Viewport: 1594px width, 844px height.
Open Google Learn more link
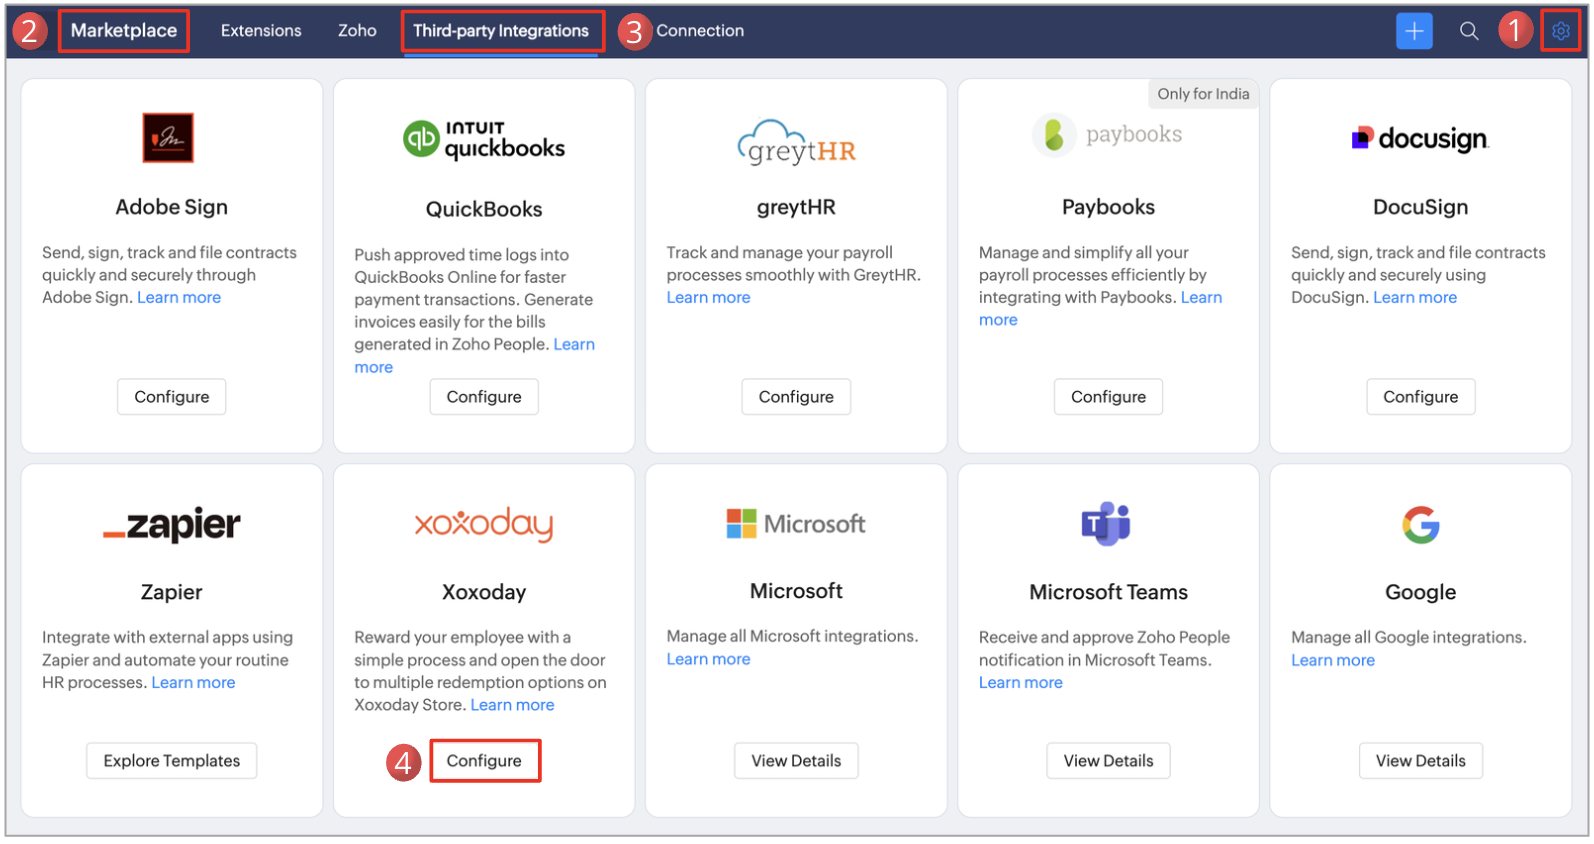click(x=1333, y=660)
